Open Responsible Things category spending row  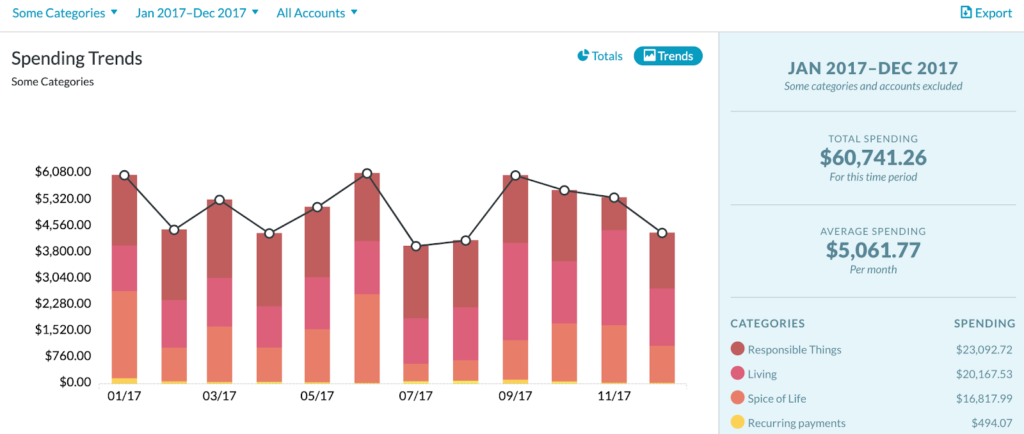[872, 349]
